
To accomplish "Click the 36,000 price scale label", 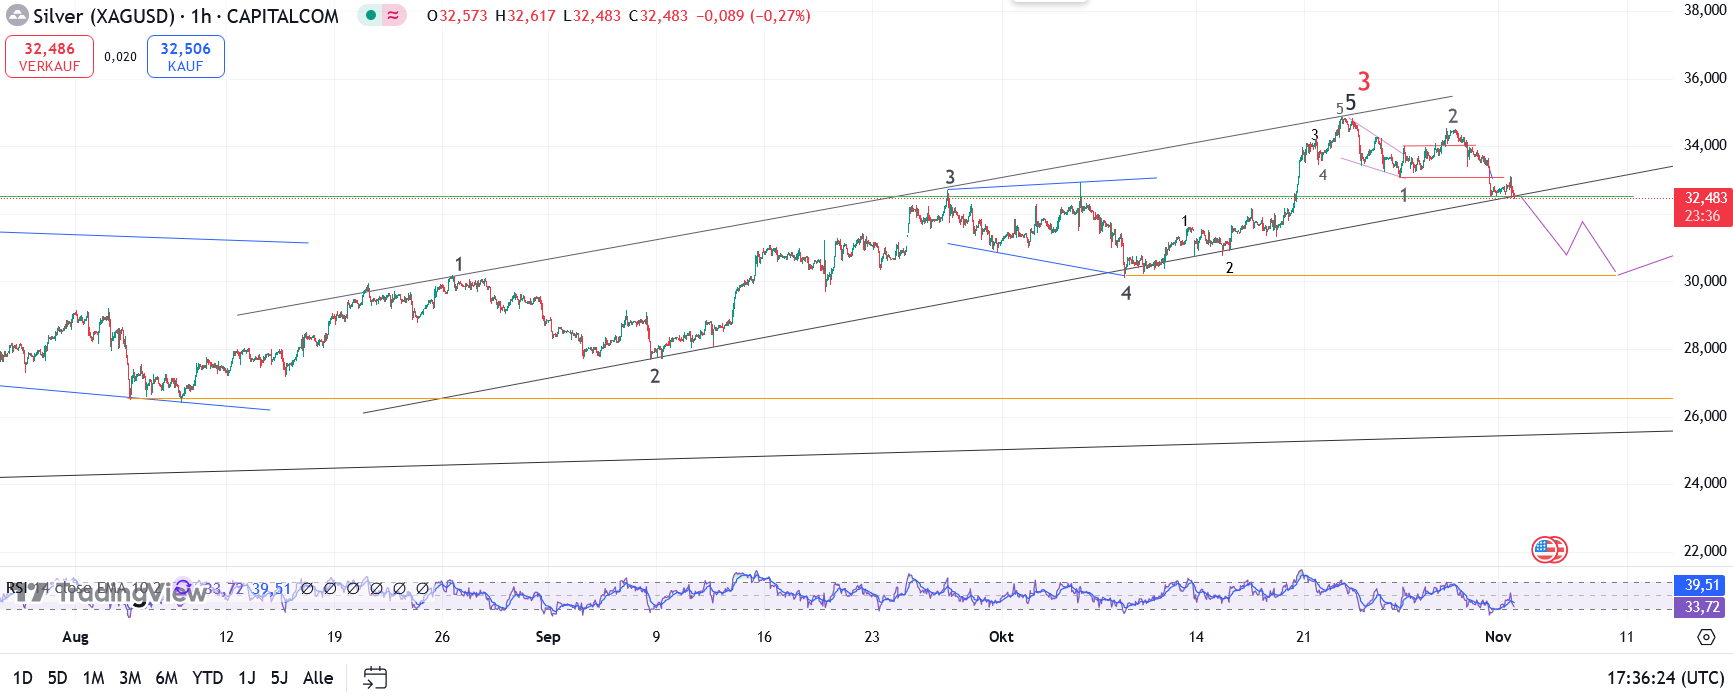I will [1705, 78].
